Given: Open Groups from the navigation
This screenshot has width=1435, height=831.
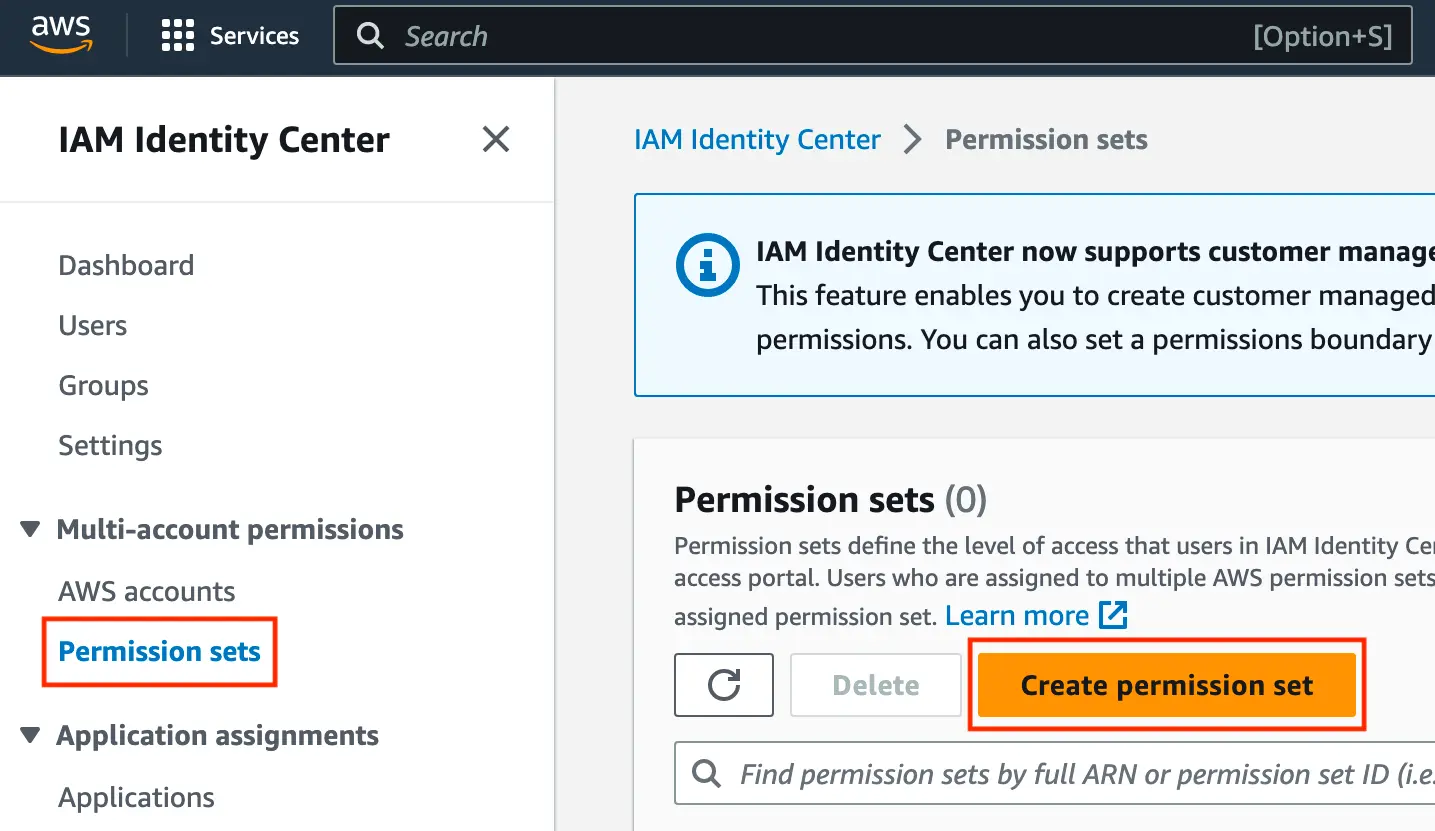Looking at the screenshot, I should [x=103, y=386].
